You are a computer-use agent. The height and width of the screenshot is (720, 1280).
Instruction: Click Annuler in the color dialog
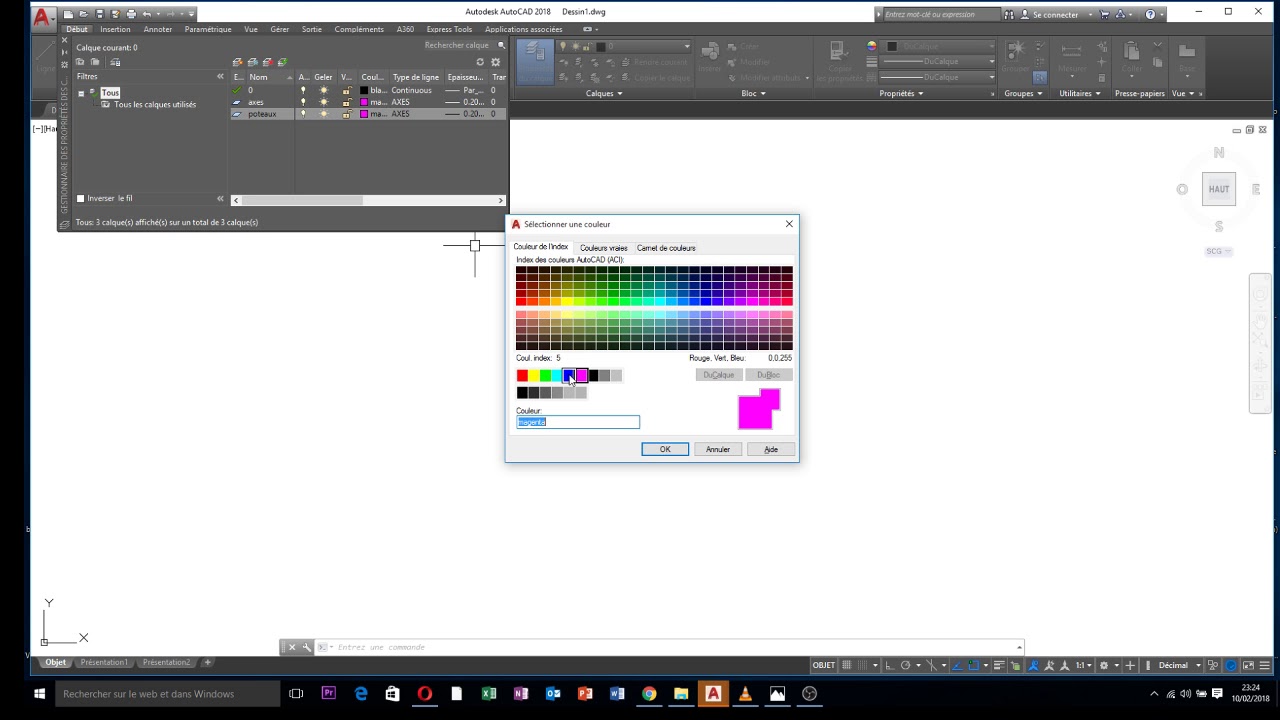(718, 449)
